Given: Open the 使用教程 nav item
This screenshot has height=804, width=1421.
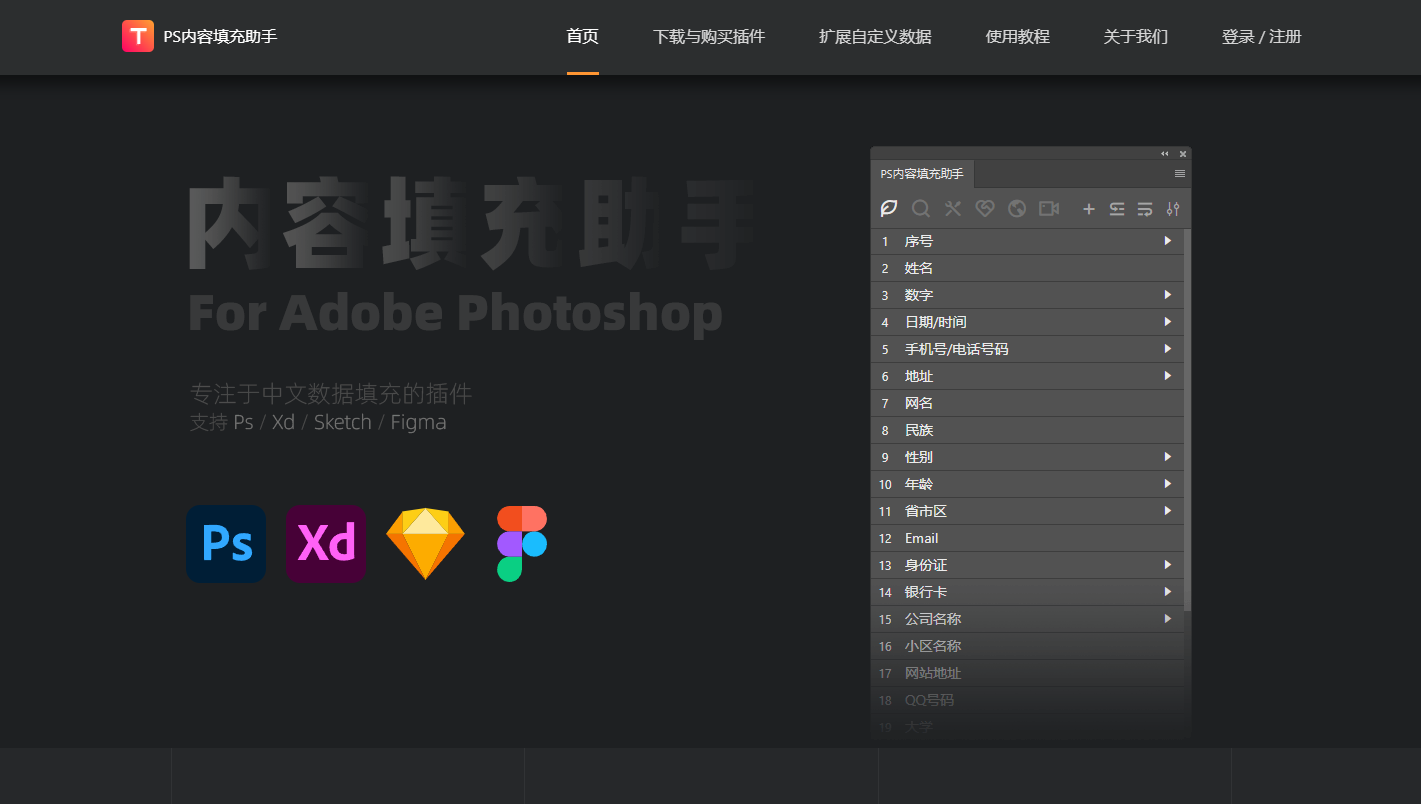Looking at the screenshot, I should point(1018,37).
